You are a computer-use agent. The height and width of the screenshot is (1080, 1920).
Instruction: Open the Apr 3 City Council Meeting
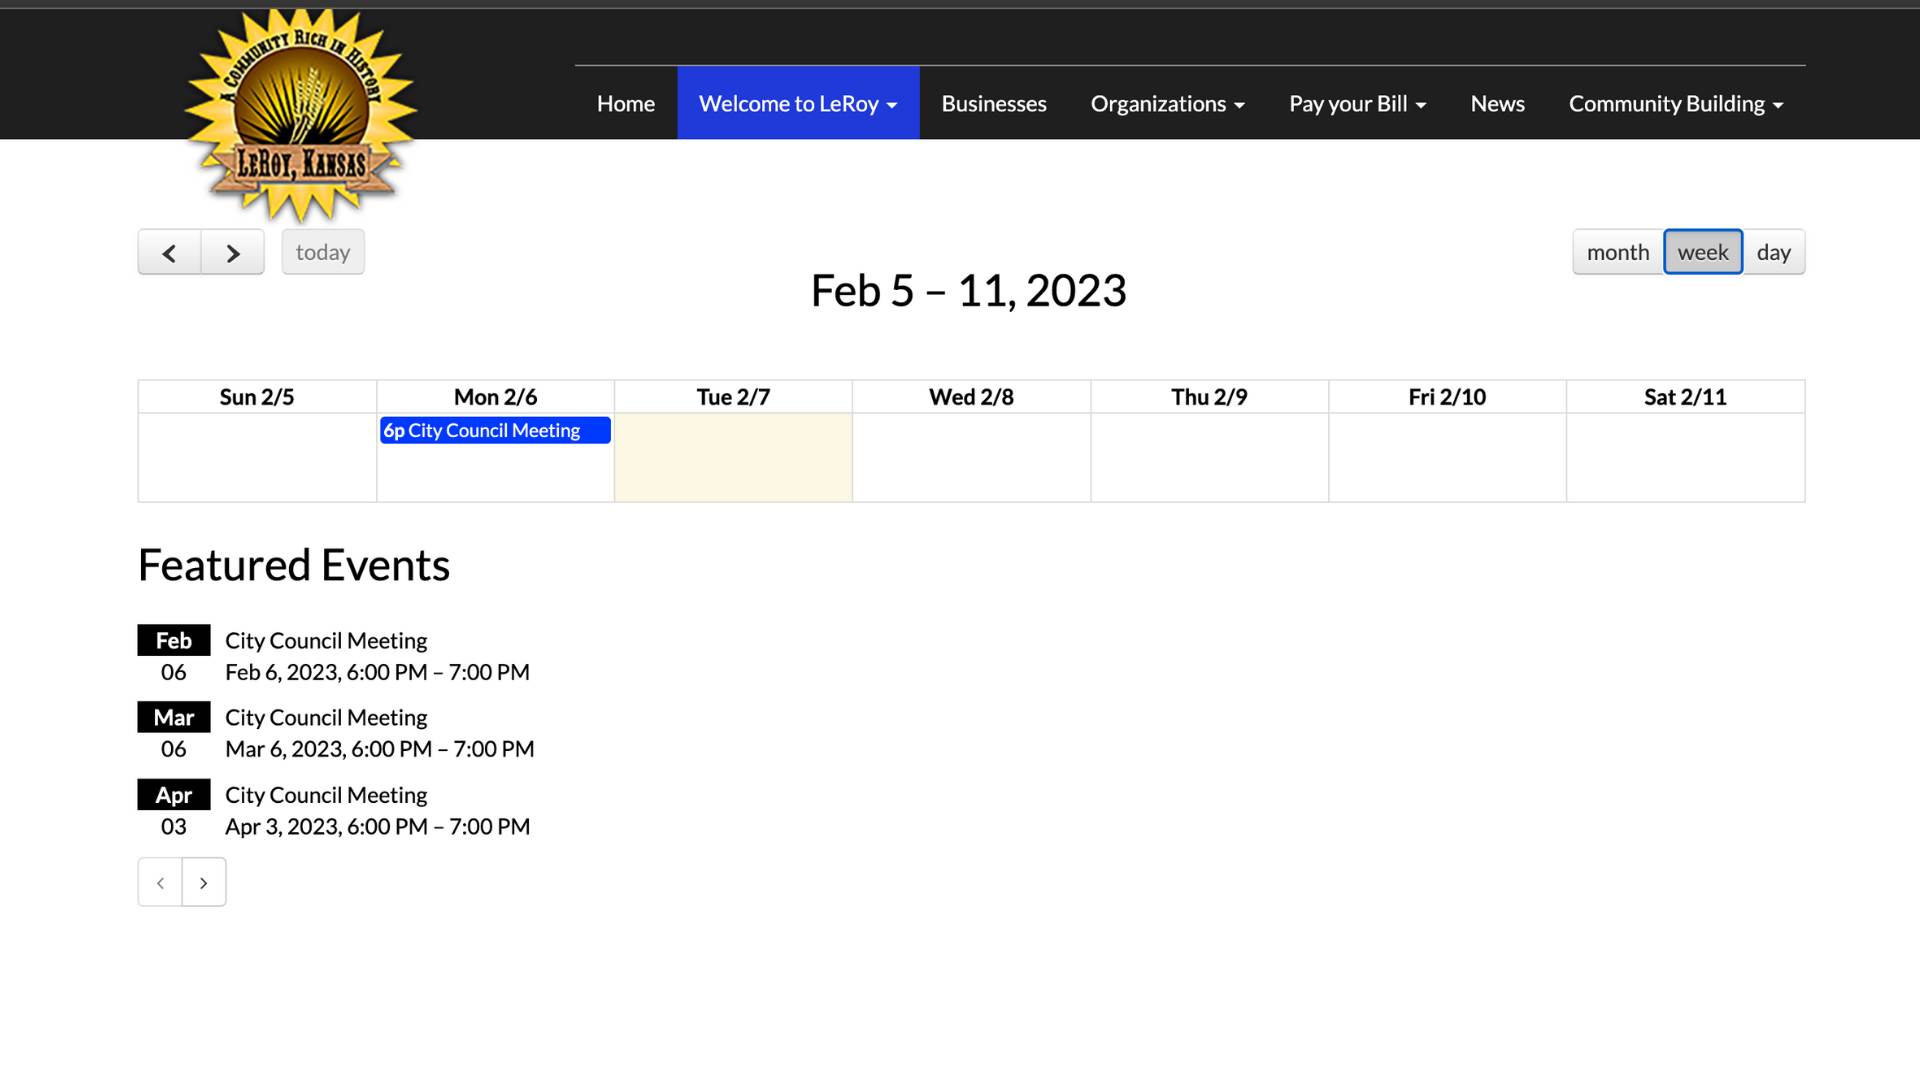[326, 795]
